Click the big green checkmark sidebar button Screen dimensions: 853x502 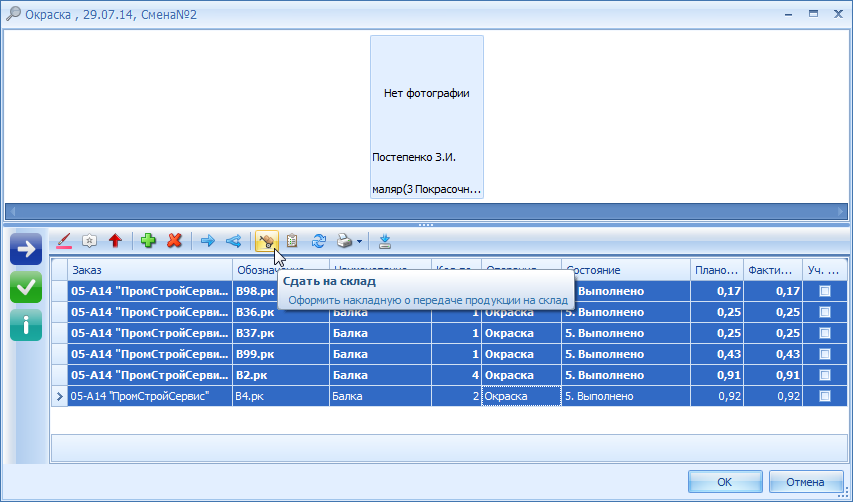26,287
